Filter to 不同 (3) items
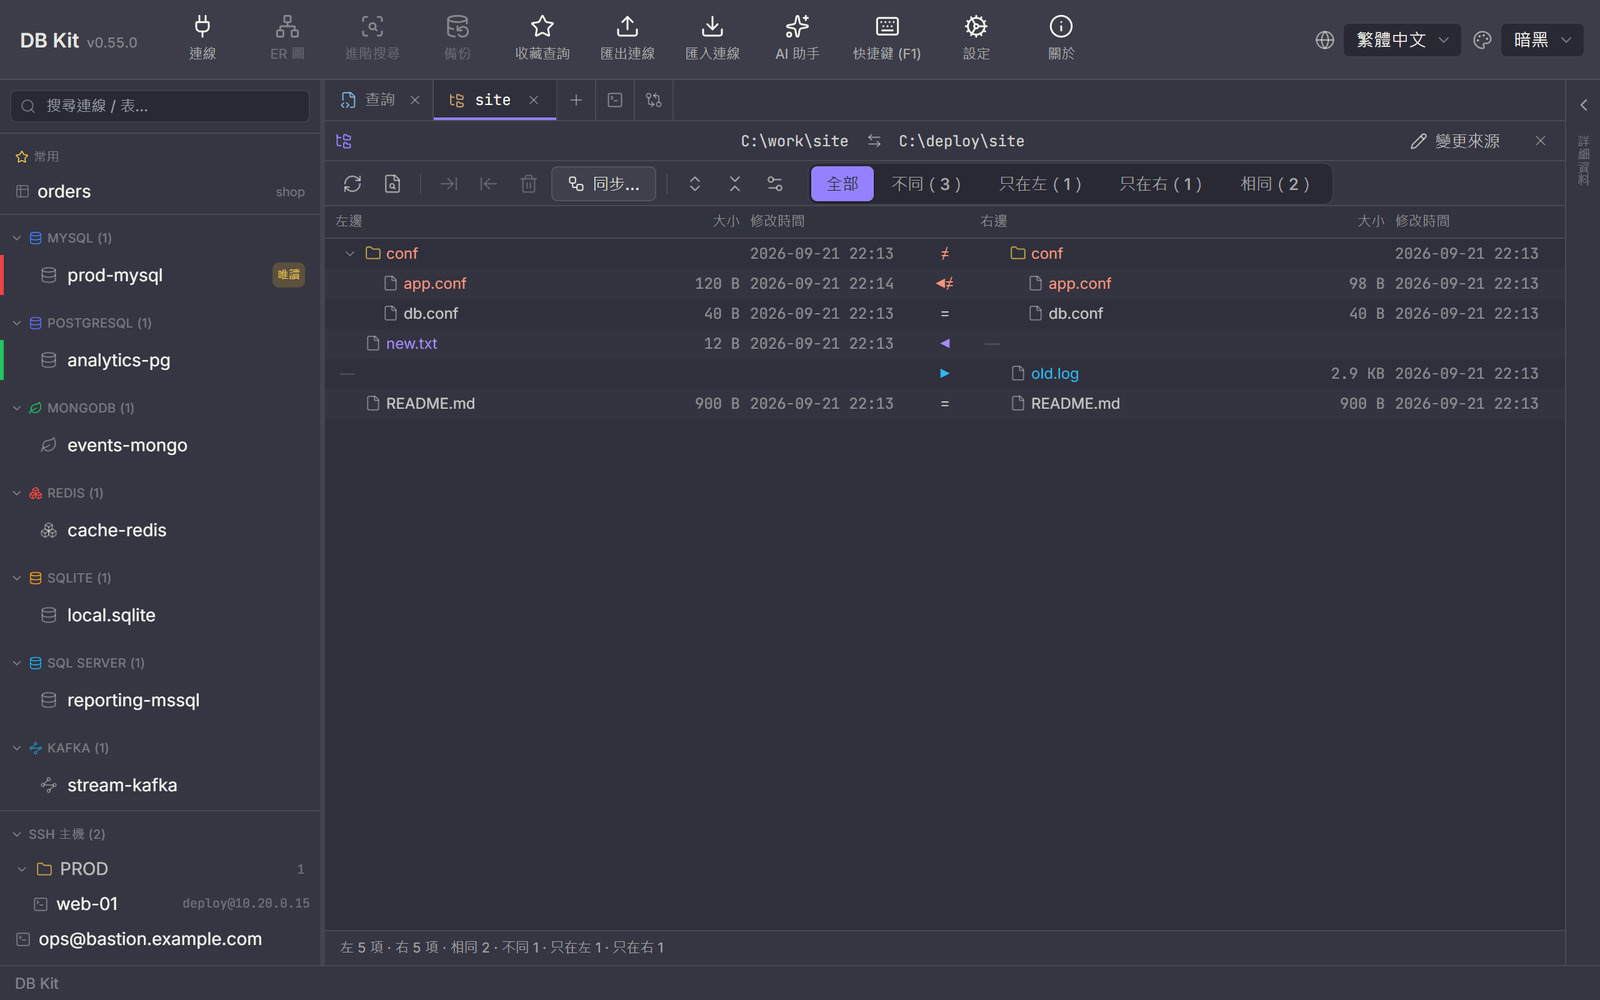 point(926,184)
